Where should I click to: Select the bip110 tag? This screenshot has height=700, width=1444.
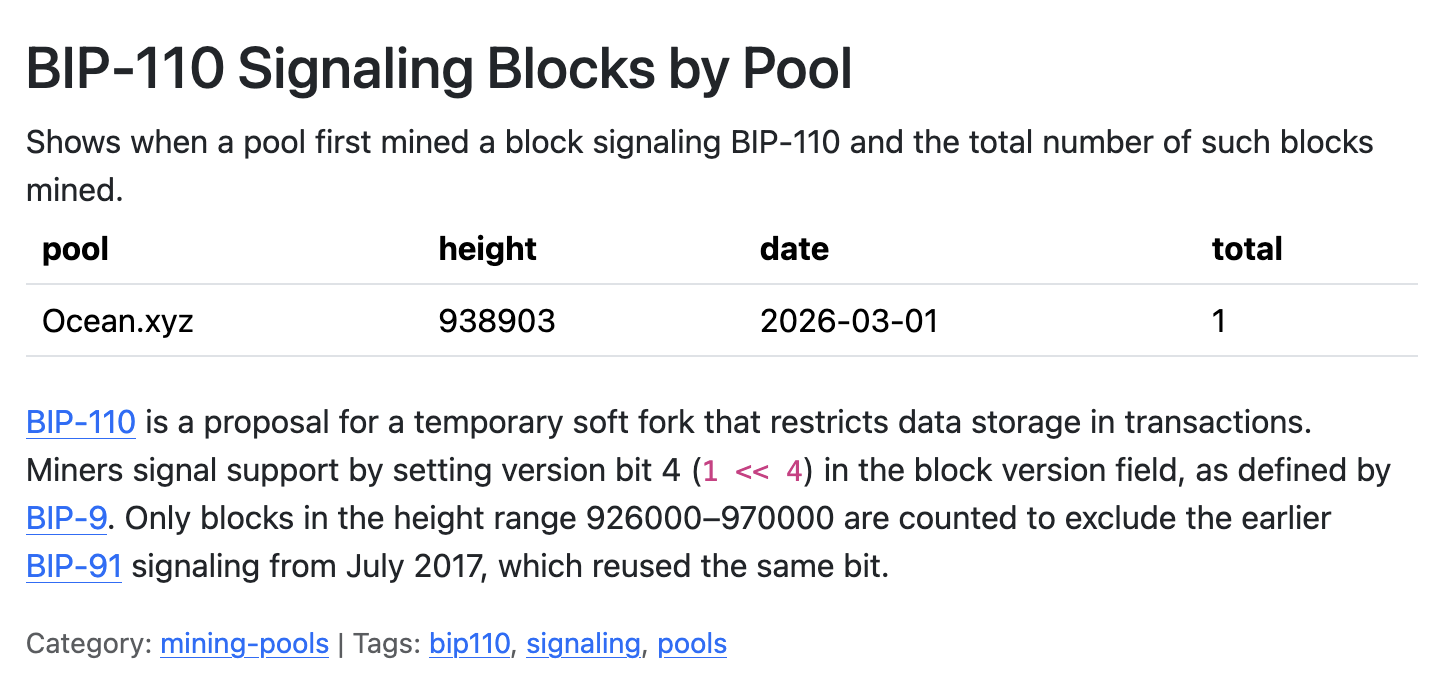pyautogui.click(x=469, y=643)
